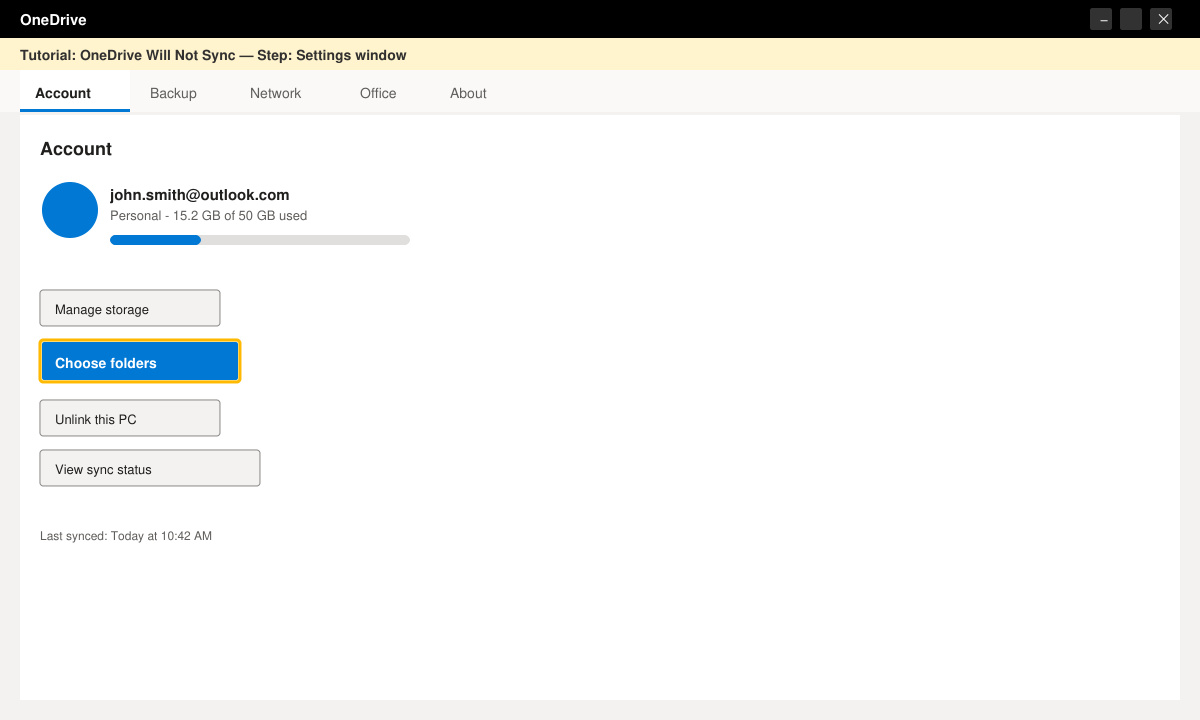Click the Last synced timestamp text

coord(126,536)
